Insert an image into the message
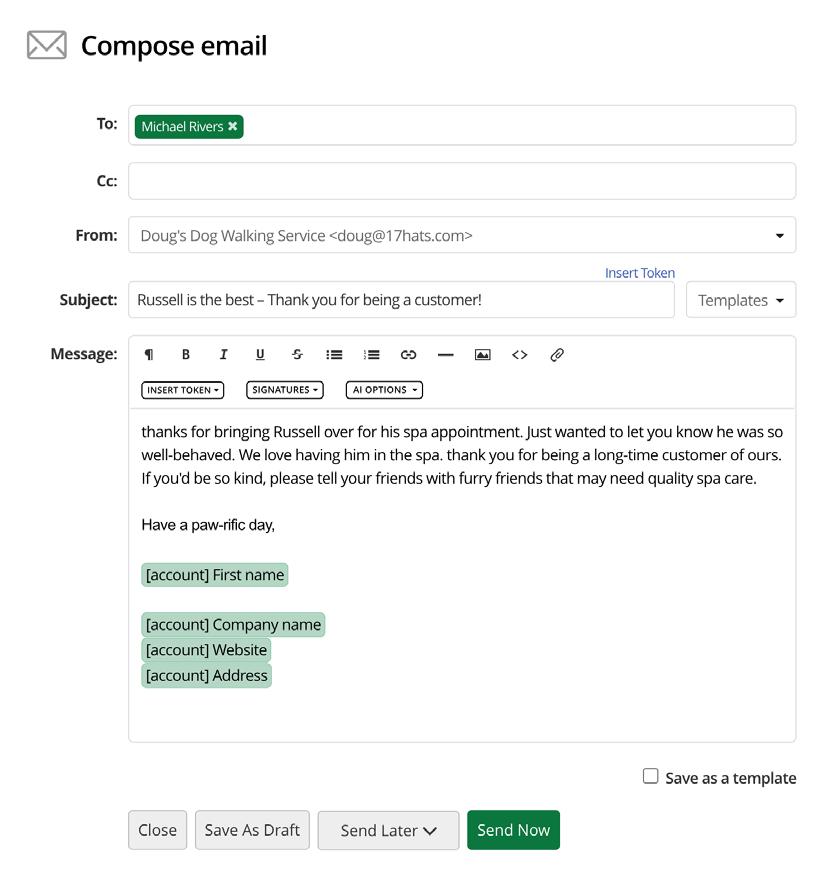The height and width of the screenshot is (896, 823). click(x=482, y=354)
